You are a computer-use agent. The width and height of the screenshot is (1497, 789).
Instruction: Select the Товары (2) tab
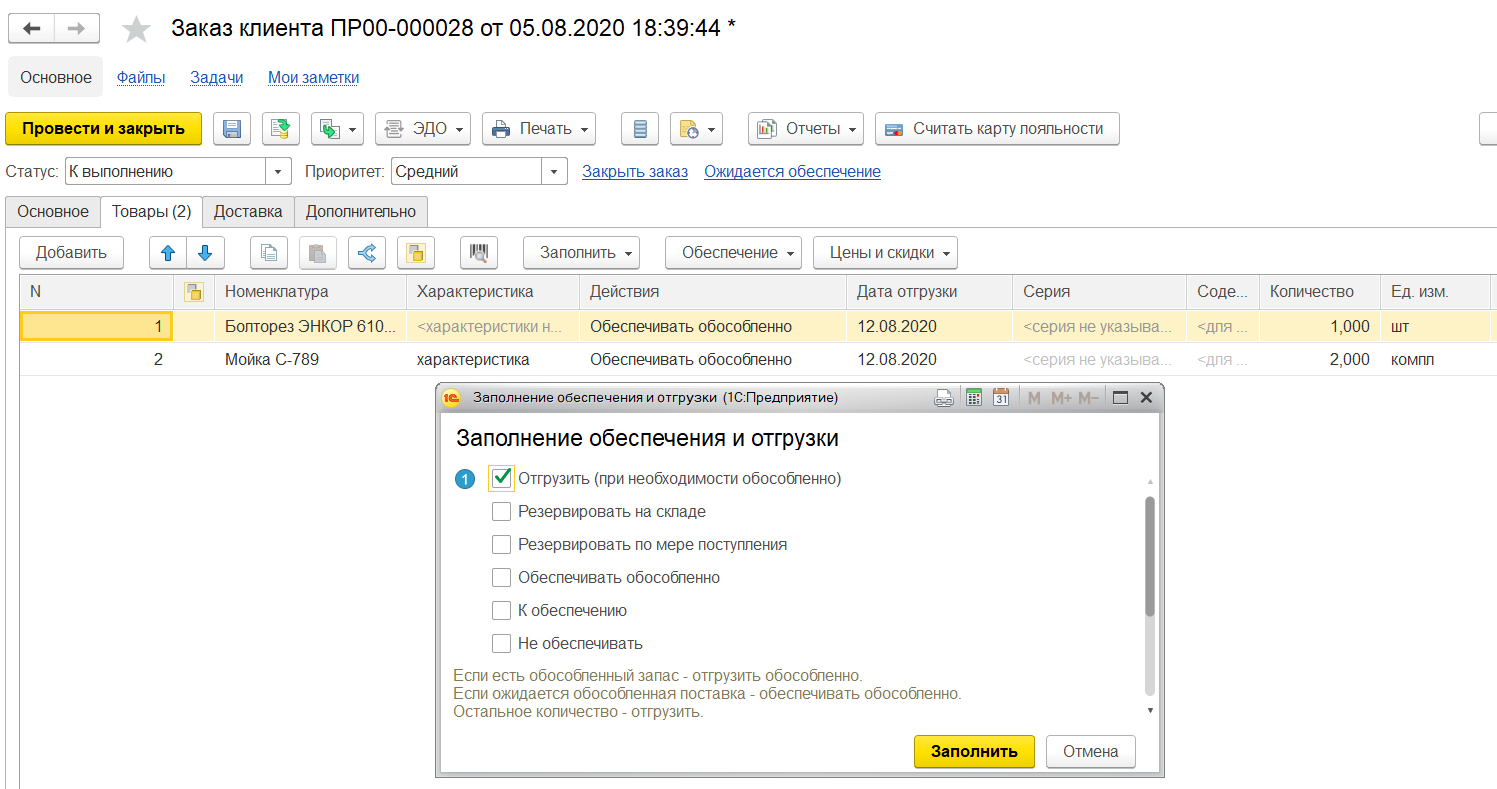click(x=152, y=212)
